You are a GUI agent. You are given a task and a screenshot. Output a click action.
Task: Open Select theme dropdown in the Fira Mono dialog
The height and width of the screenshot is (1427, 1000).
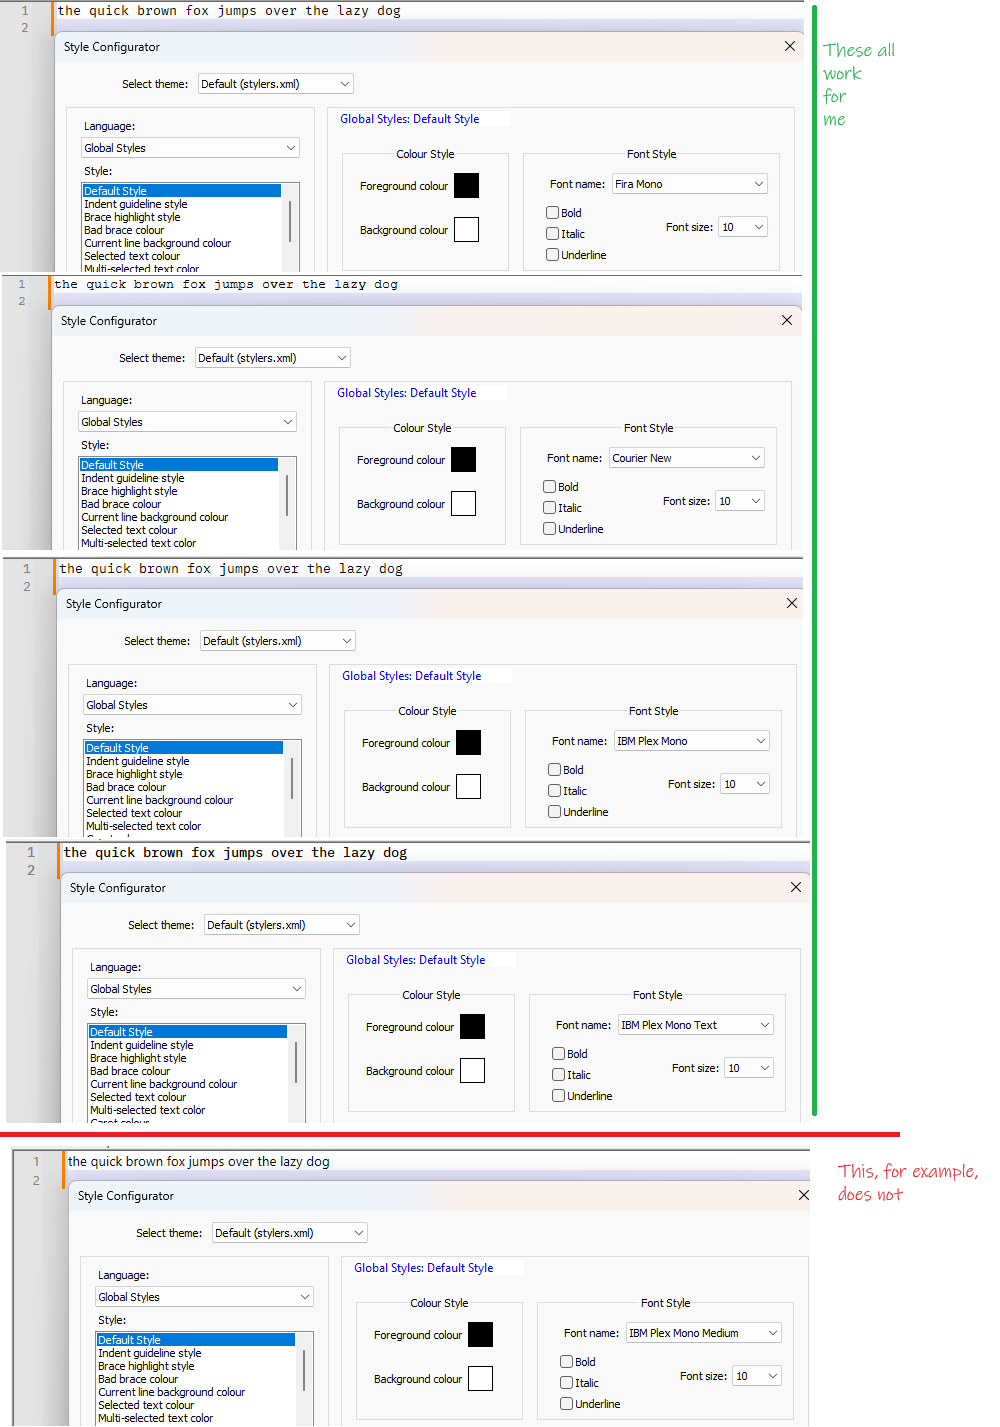(x=275, y=84)
